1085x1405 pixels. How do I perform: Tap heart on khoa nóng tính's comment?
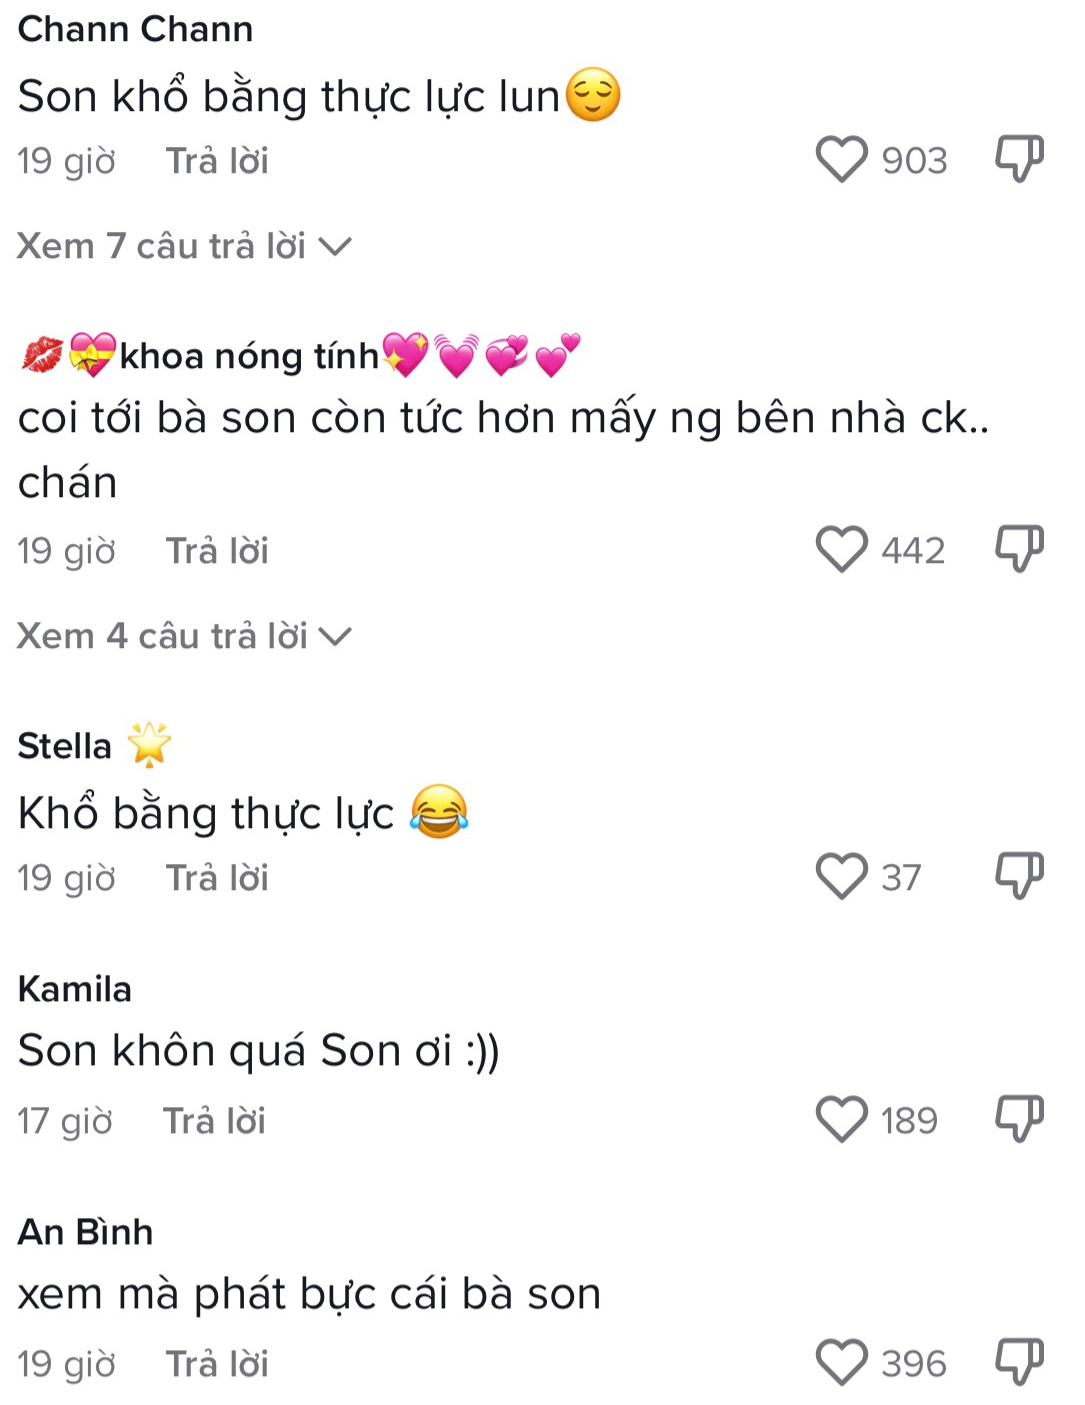pyautogui.click(x=841, y=550)
